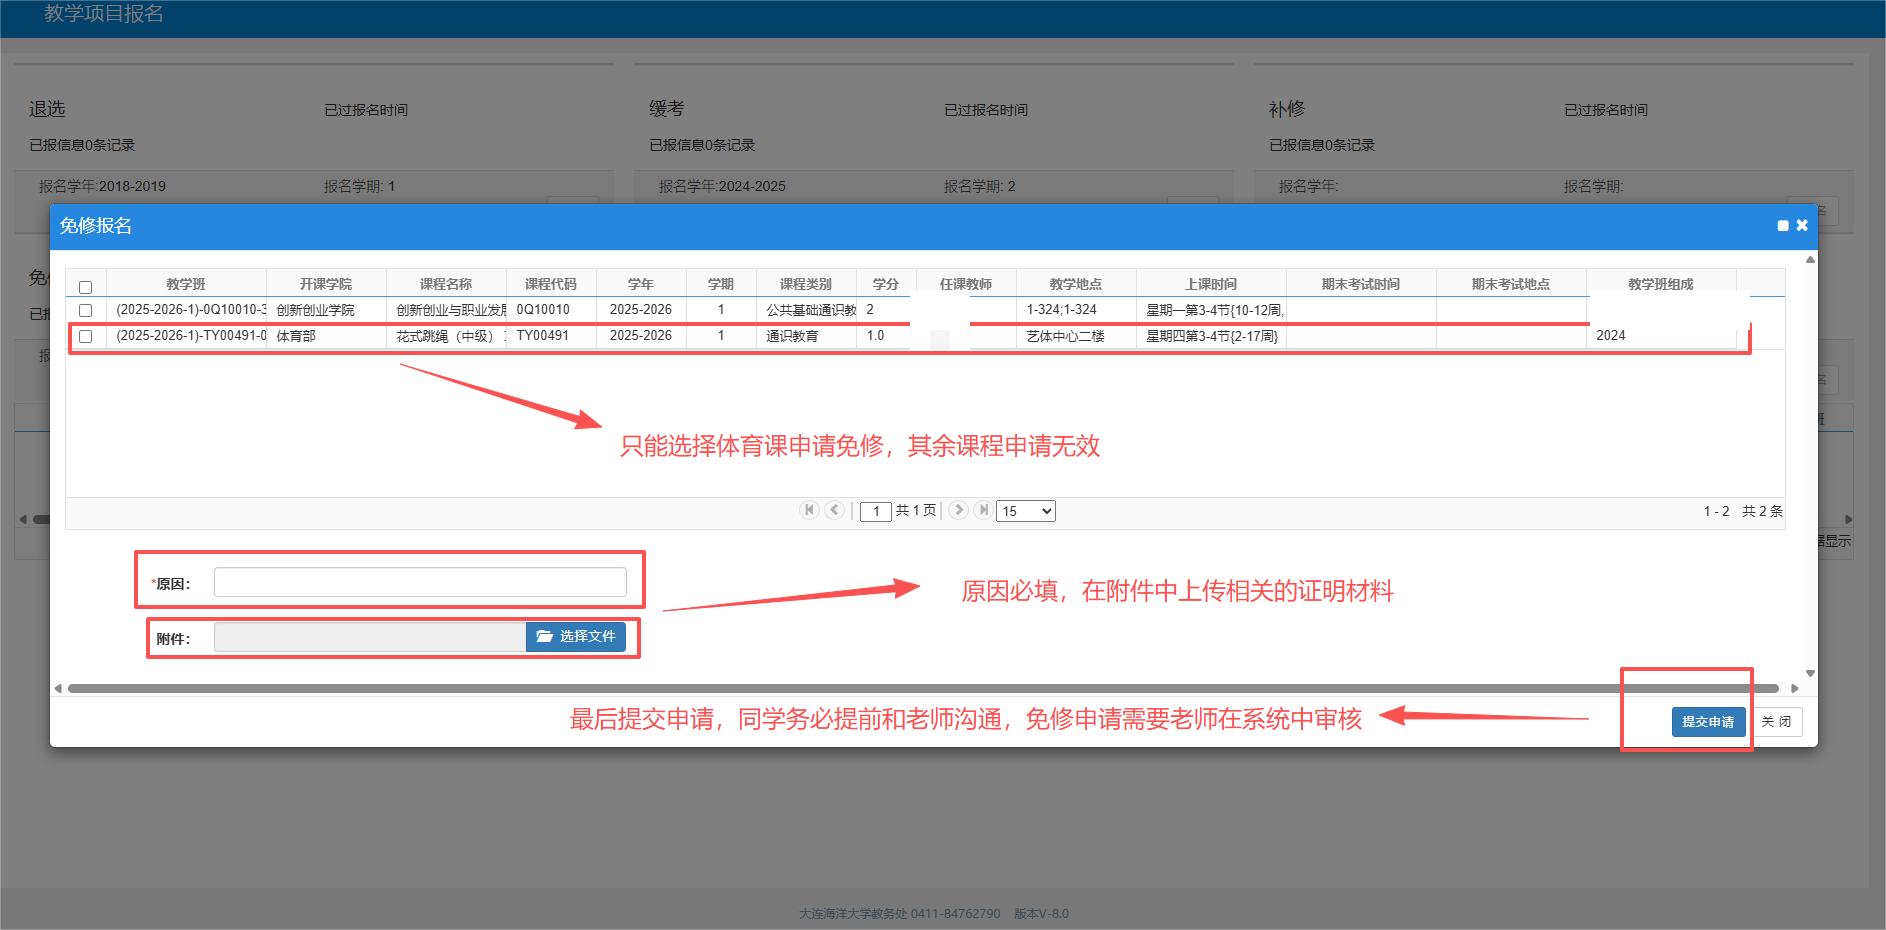Go to first page in pager
This screenshot has height=930, width=1886.
(809, 510)
